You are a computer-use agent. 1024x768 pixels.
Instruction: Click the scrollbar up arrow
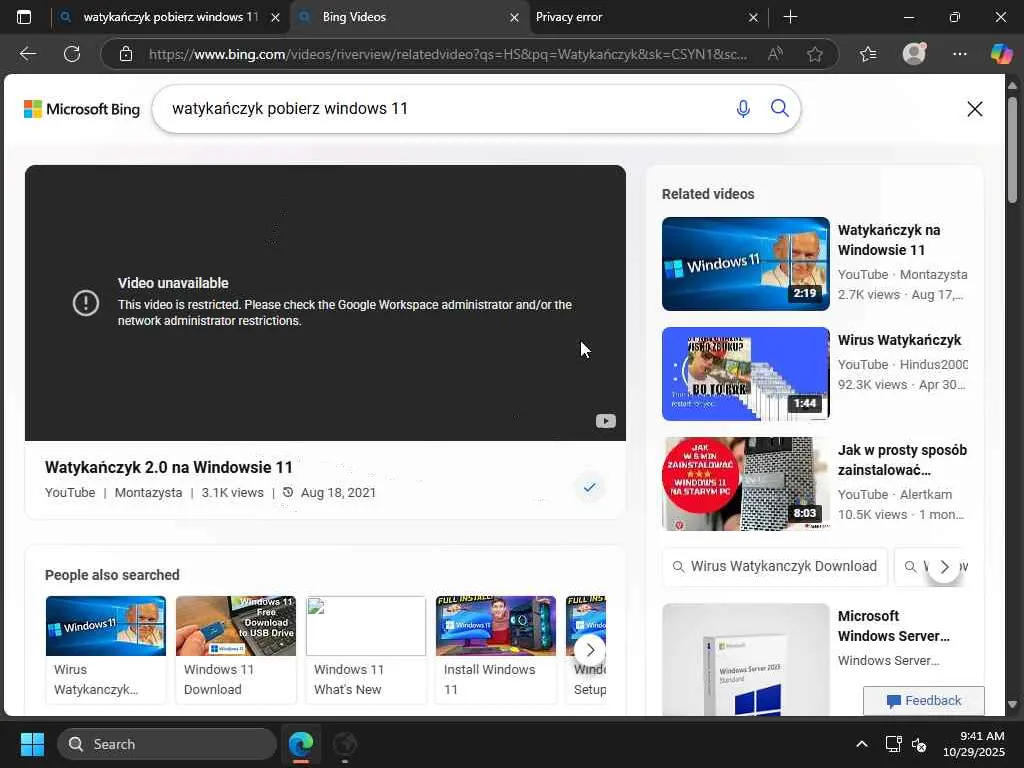(x=1012, y=86)
